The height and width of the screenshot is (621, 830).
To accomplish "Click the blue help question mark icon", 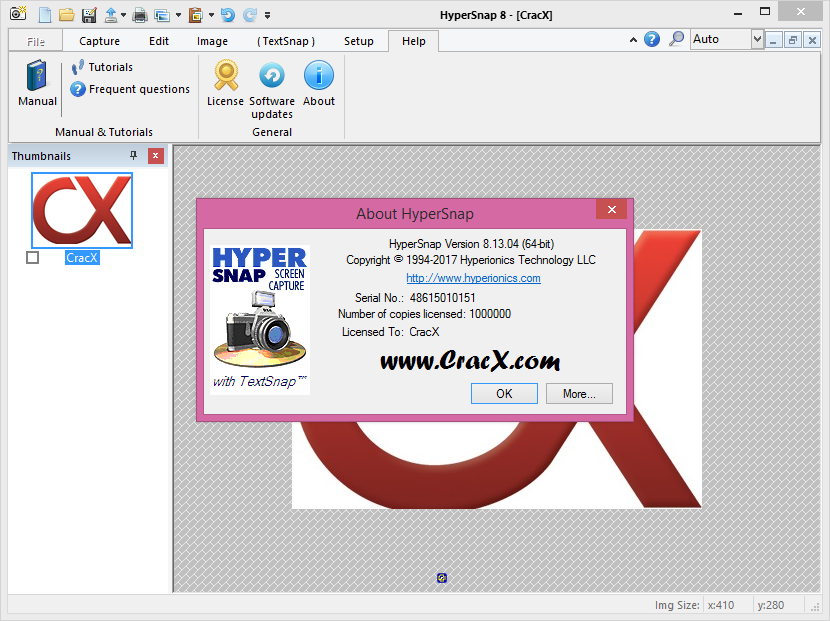I will pyautogui.click(x=652, y=39).
